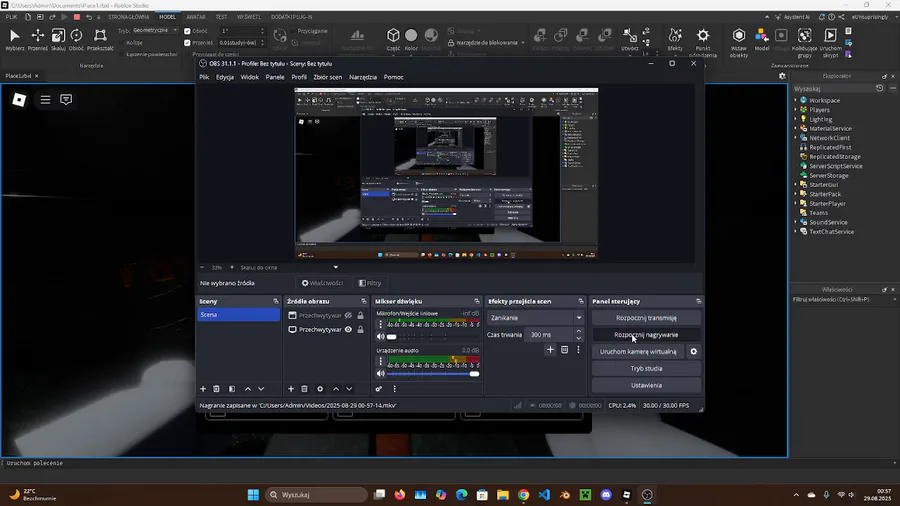Screen dimensions: 900x506
Task: Expand the StarterPlayer node in Explorer
Action: [796, 204]
